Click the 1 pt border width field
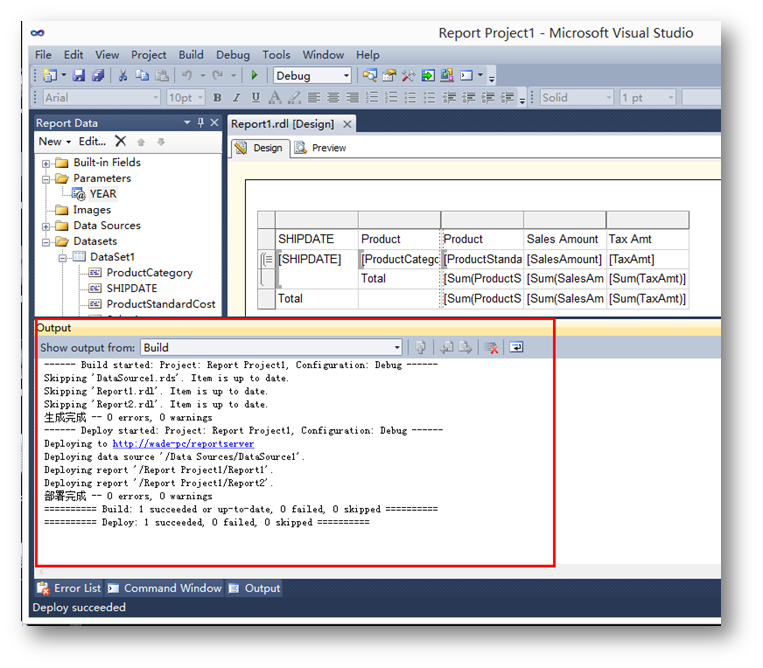 click(x=647, y=98)
